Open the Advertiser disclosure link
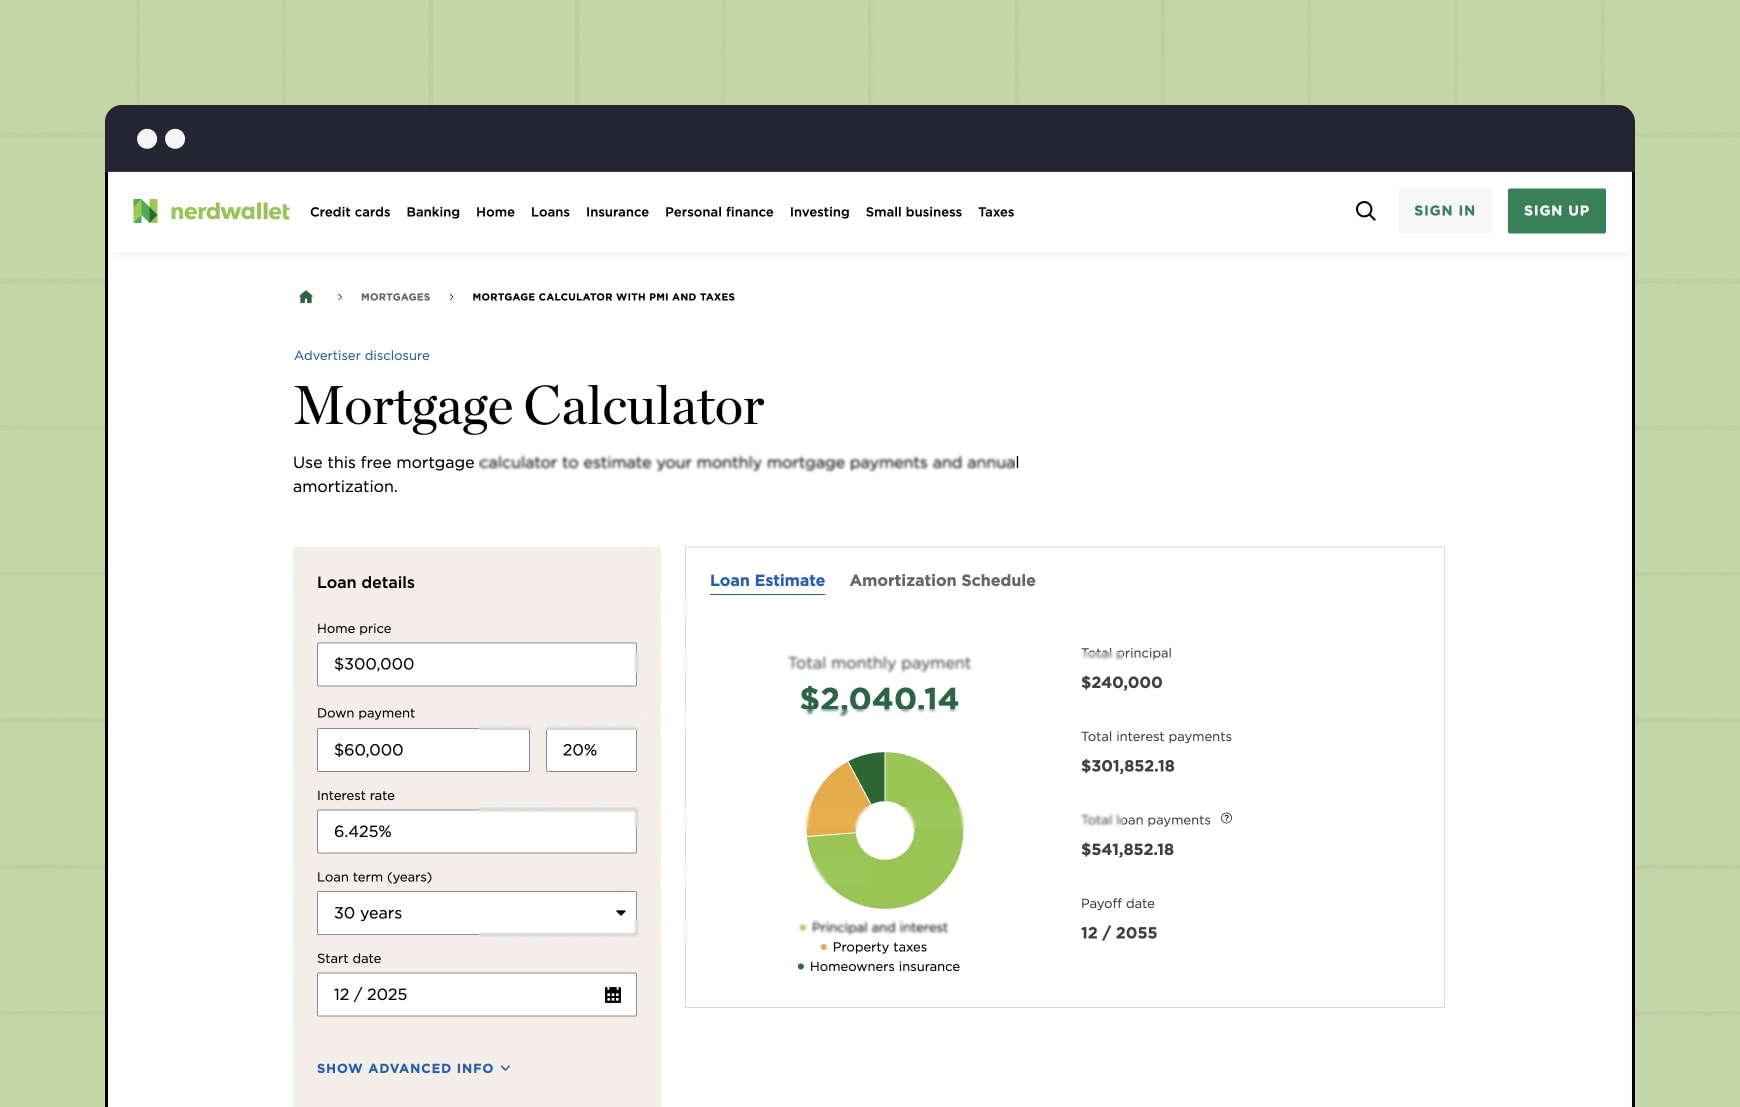This screenshot has width=1740, height=1107. click(x=361, y=355)
